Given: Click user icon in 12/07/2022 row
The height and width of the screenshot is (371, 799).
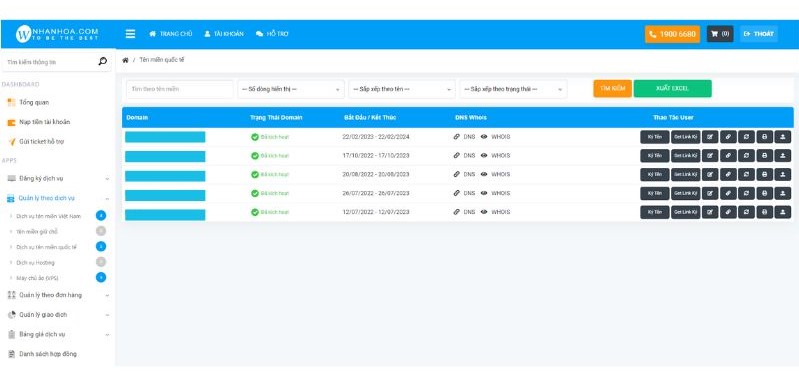Looking at the screenshot, I should [783, 212].
